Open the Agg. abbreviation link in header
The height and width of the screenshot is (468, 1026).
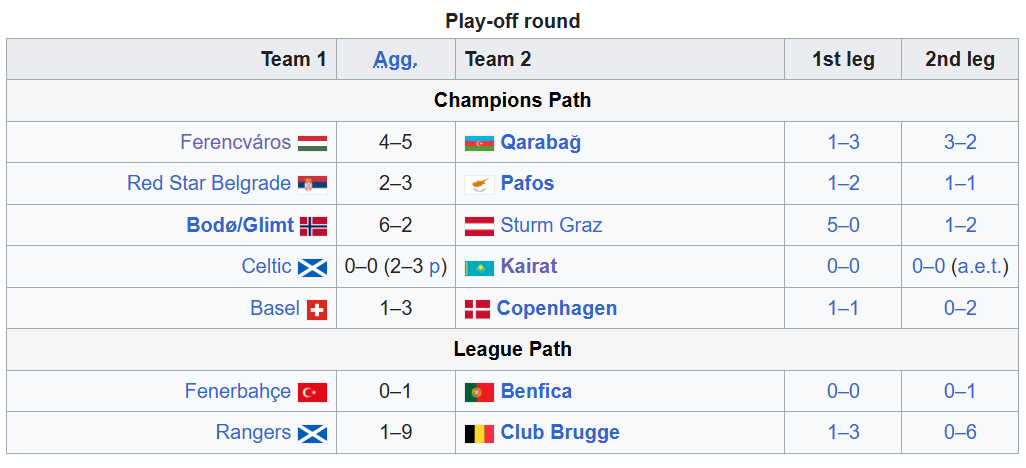(x=395, y=60)
